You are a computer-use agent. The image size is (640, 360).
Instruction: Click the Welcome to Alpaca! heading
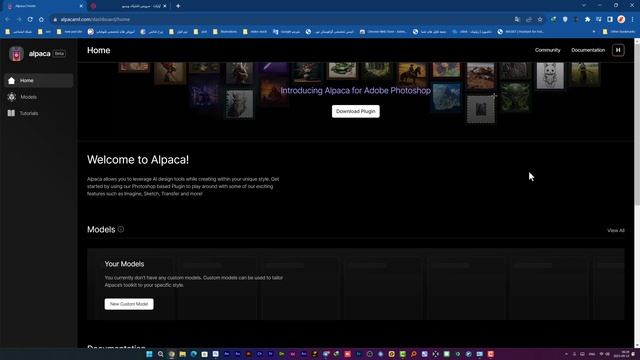(x=138, y=160)
